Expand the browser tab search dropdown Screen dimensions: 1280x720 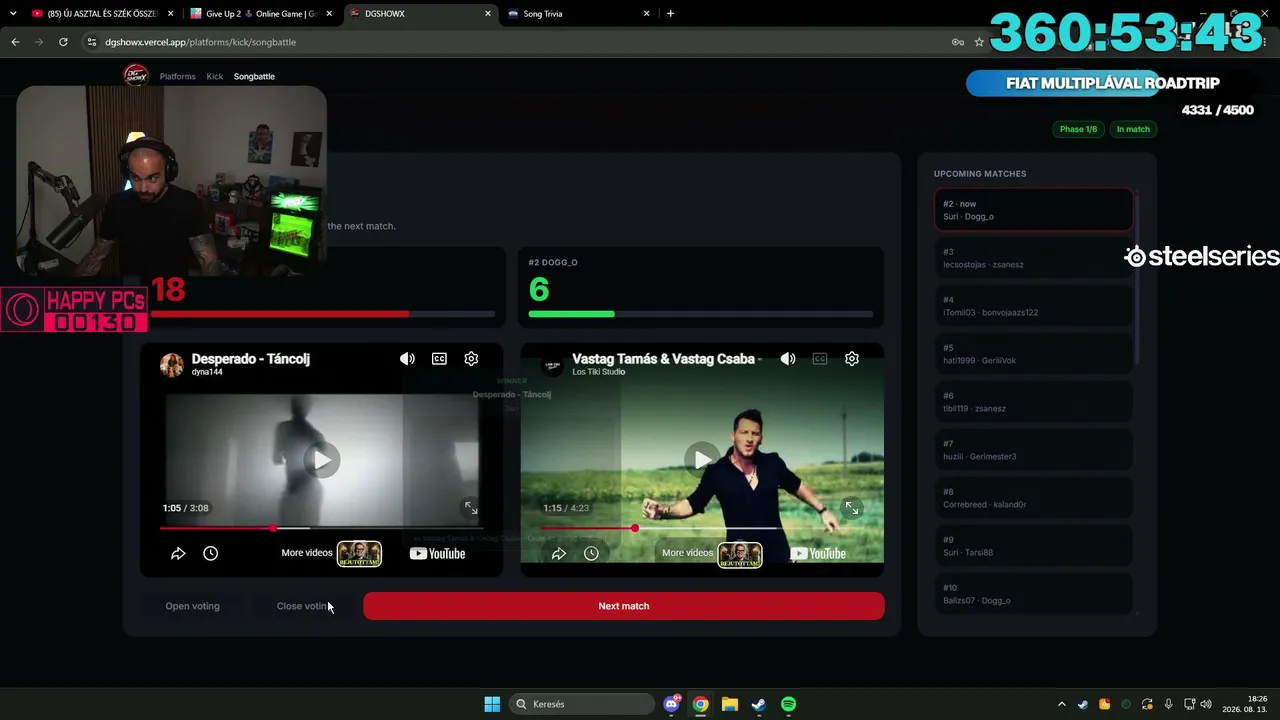13,14
